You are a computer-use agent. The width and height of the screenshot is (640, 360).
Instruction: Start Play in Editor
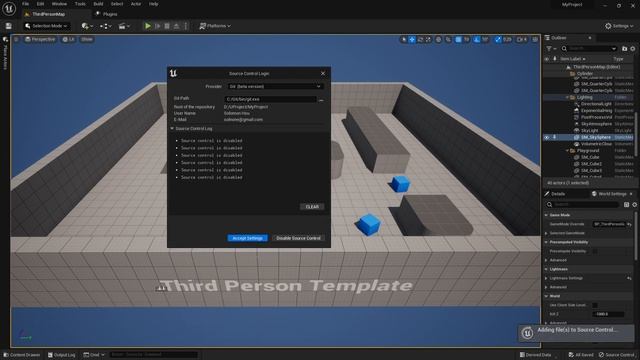click(148, 26)
